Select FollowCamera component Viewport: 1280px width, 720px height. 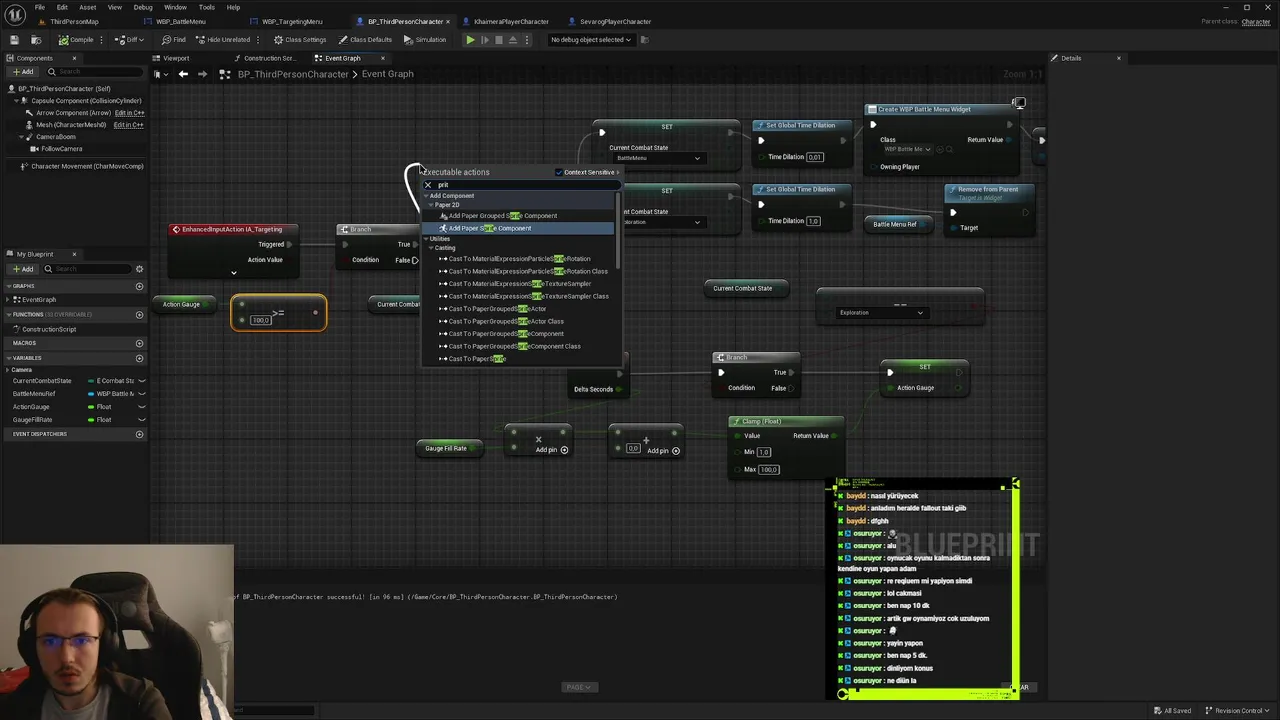tap(62, 149)
